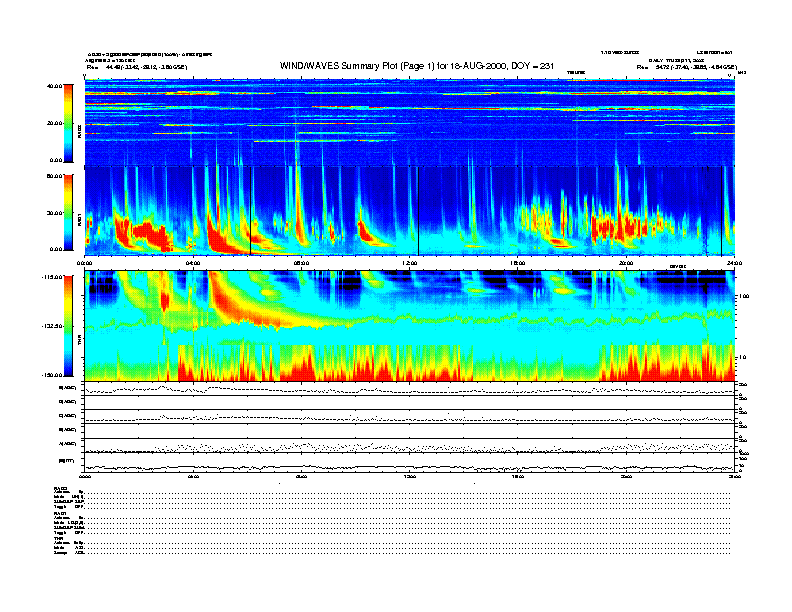Click the 12:00 tick label on bottom time axis

410,476
